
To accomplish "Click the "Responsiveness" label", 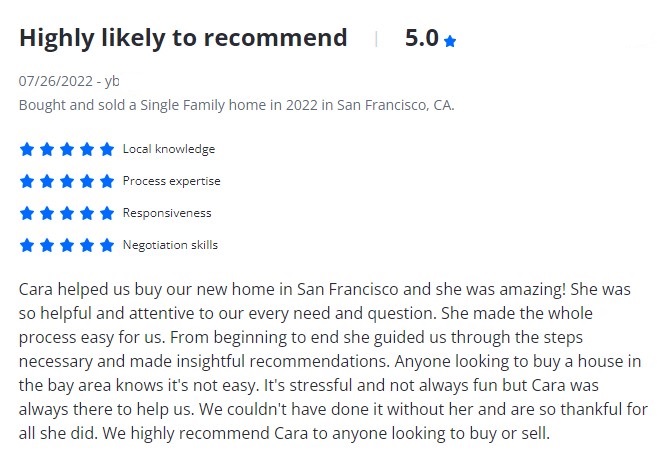I will click(x=167, y=213).
